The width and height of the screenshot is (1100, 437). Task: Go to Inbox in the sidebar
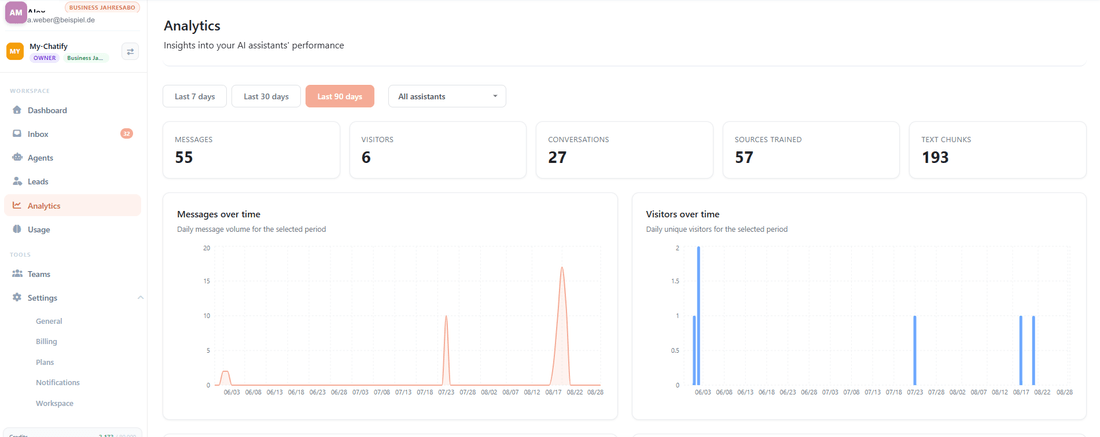pos(72,134)
